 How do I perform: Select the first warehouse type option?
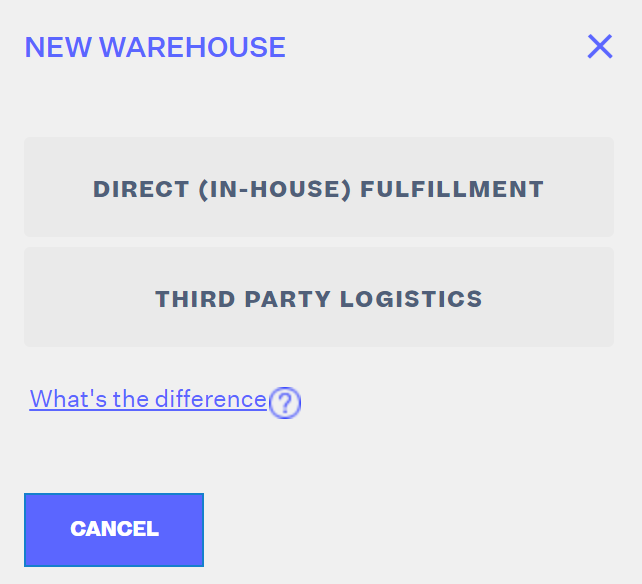click(319, 187)
